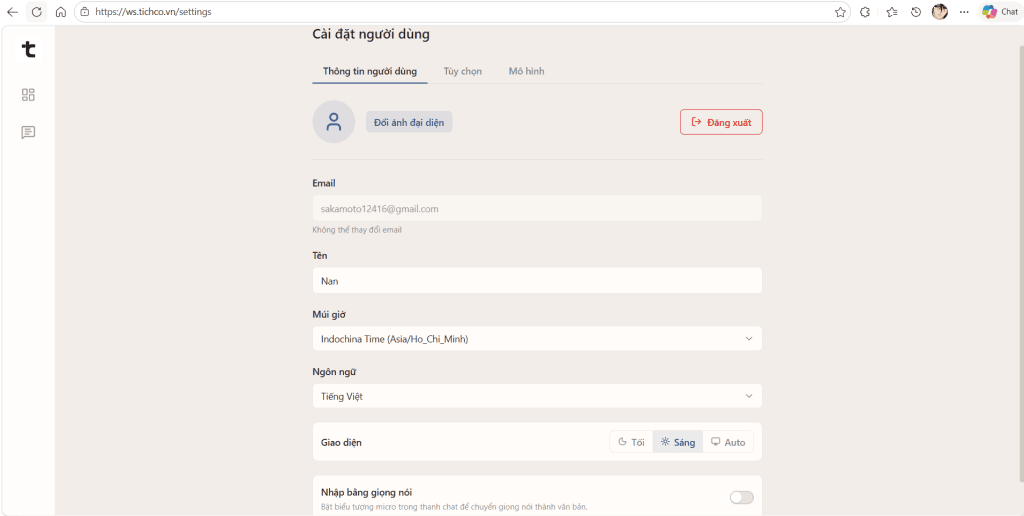Open browser extensions puzzle icon
The height and width of the screenshot is (516, 1024).
coord(865,12)
